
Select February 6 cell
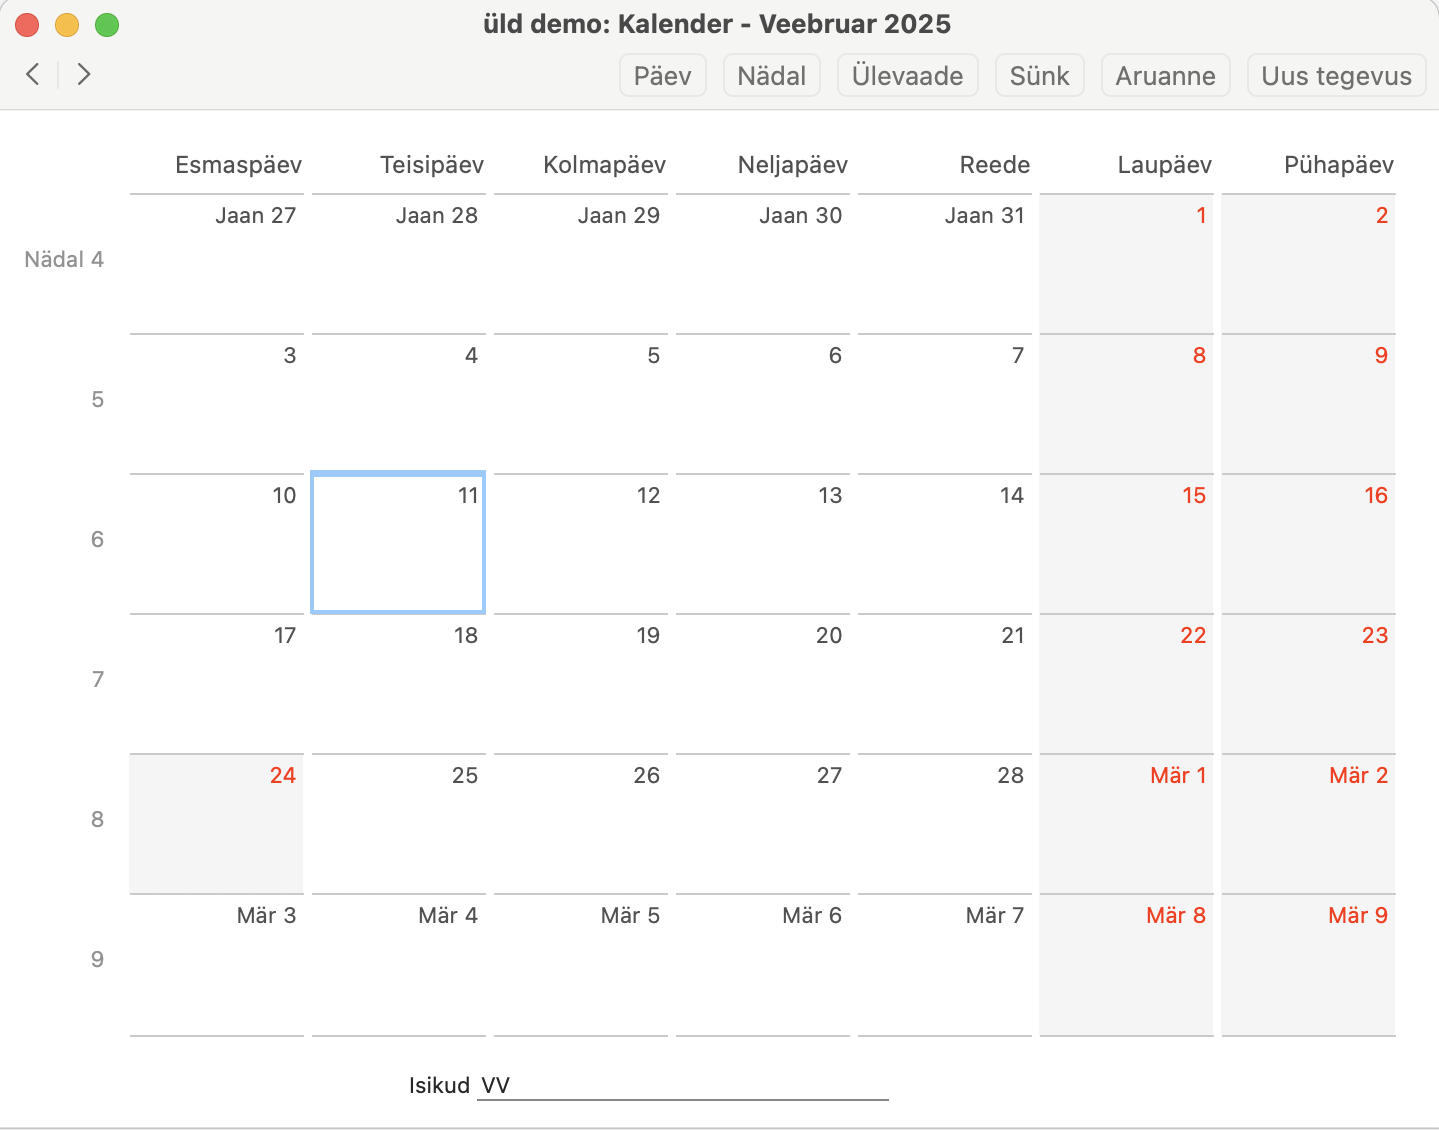pos(763,404)
